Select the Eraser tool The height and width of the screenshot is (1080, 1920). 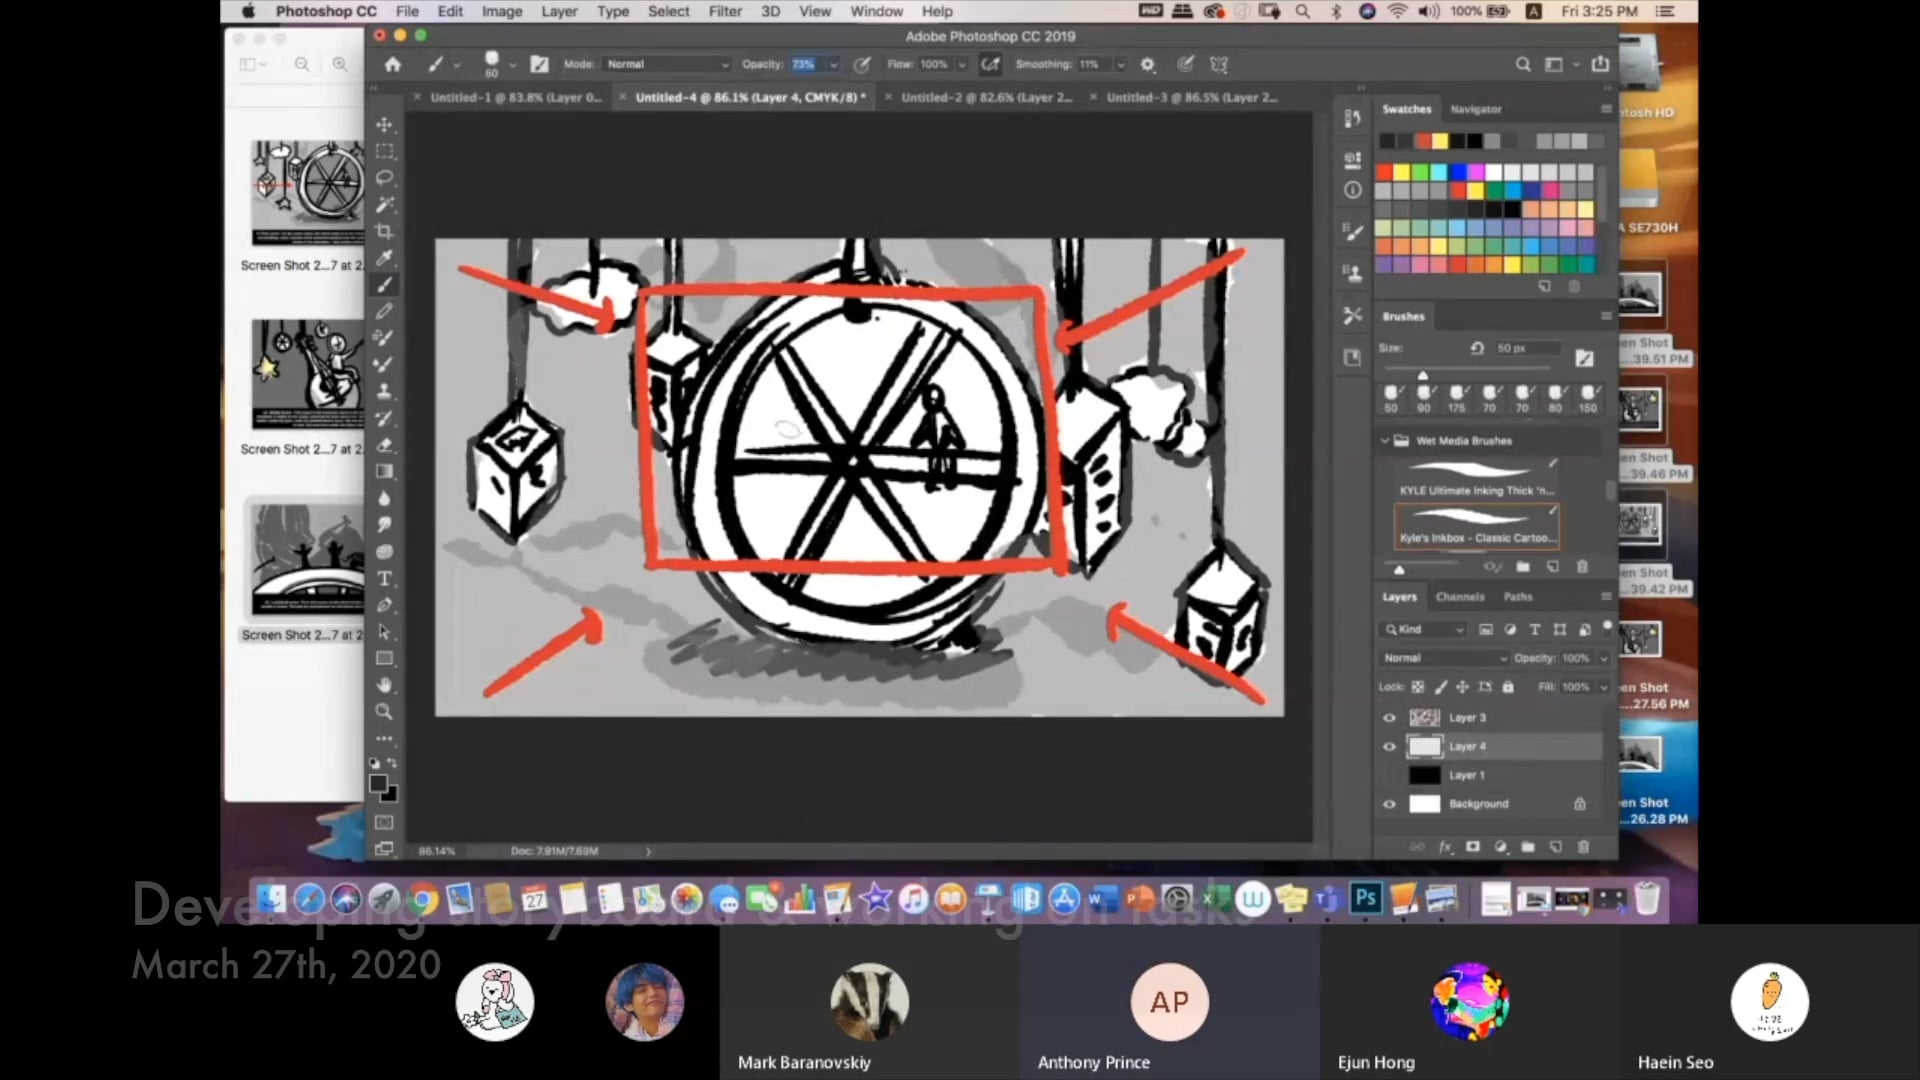[x=384, y=445]
